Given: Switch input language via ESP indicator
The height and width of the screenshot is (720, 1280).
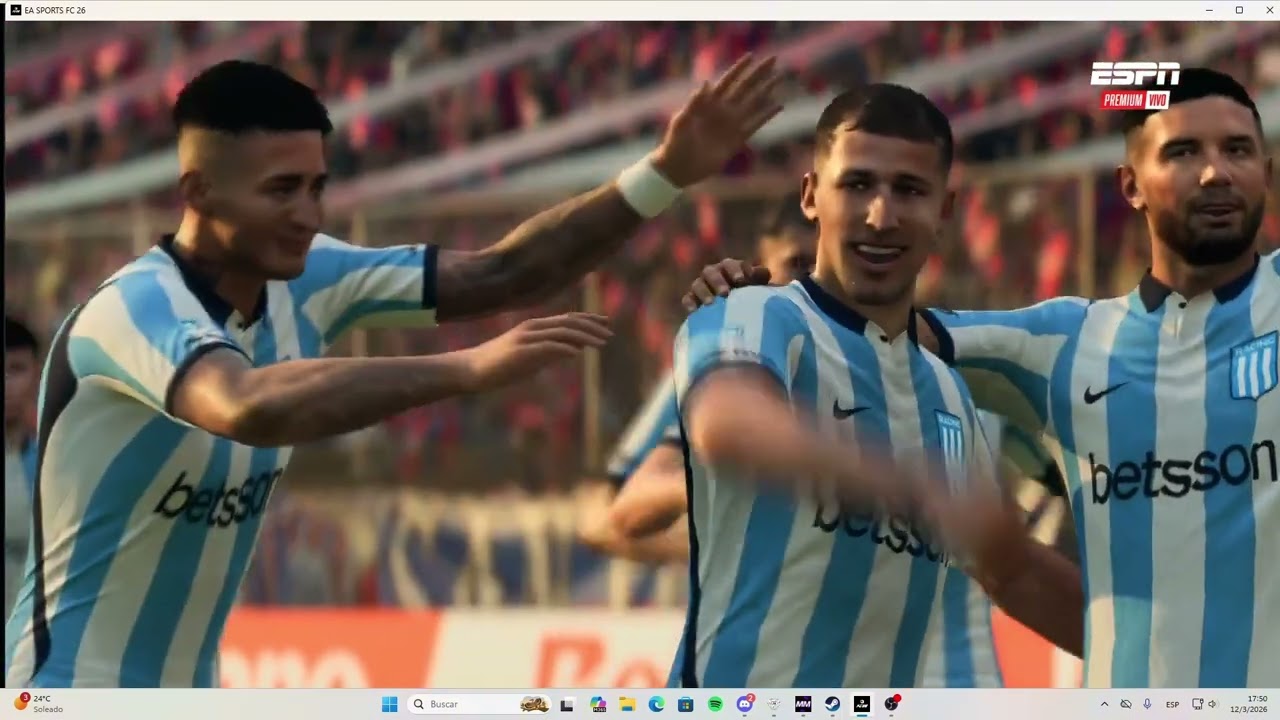Looking at the screenshot, I should coord(1172,704).
